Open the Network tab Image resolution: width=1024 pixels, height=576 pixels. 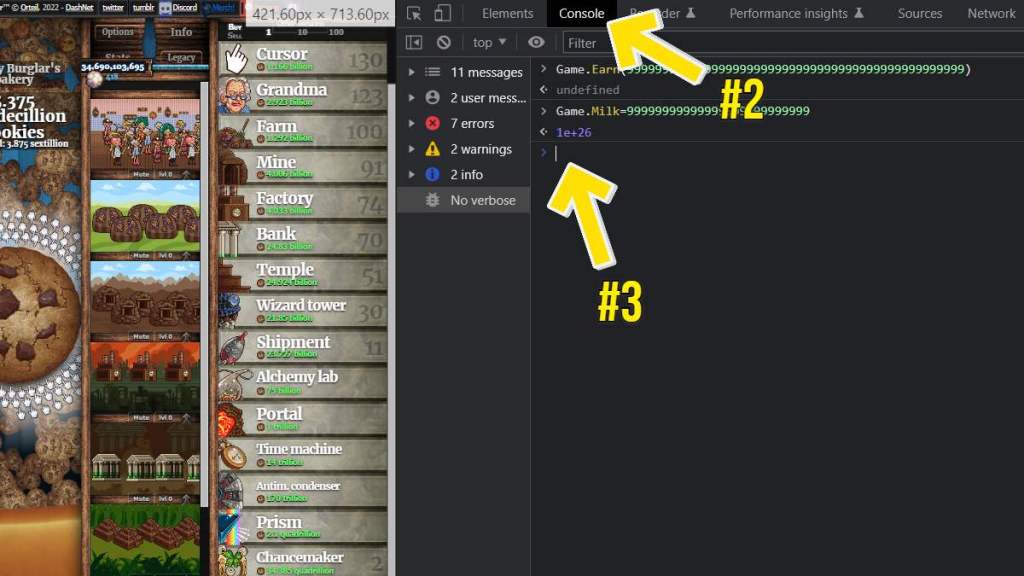(991, 13)
